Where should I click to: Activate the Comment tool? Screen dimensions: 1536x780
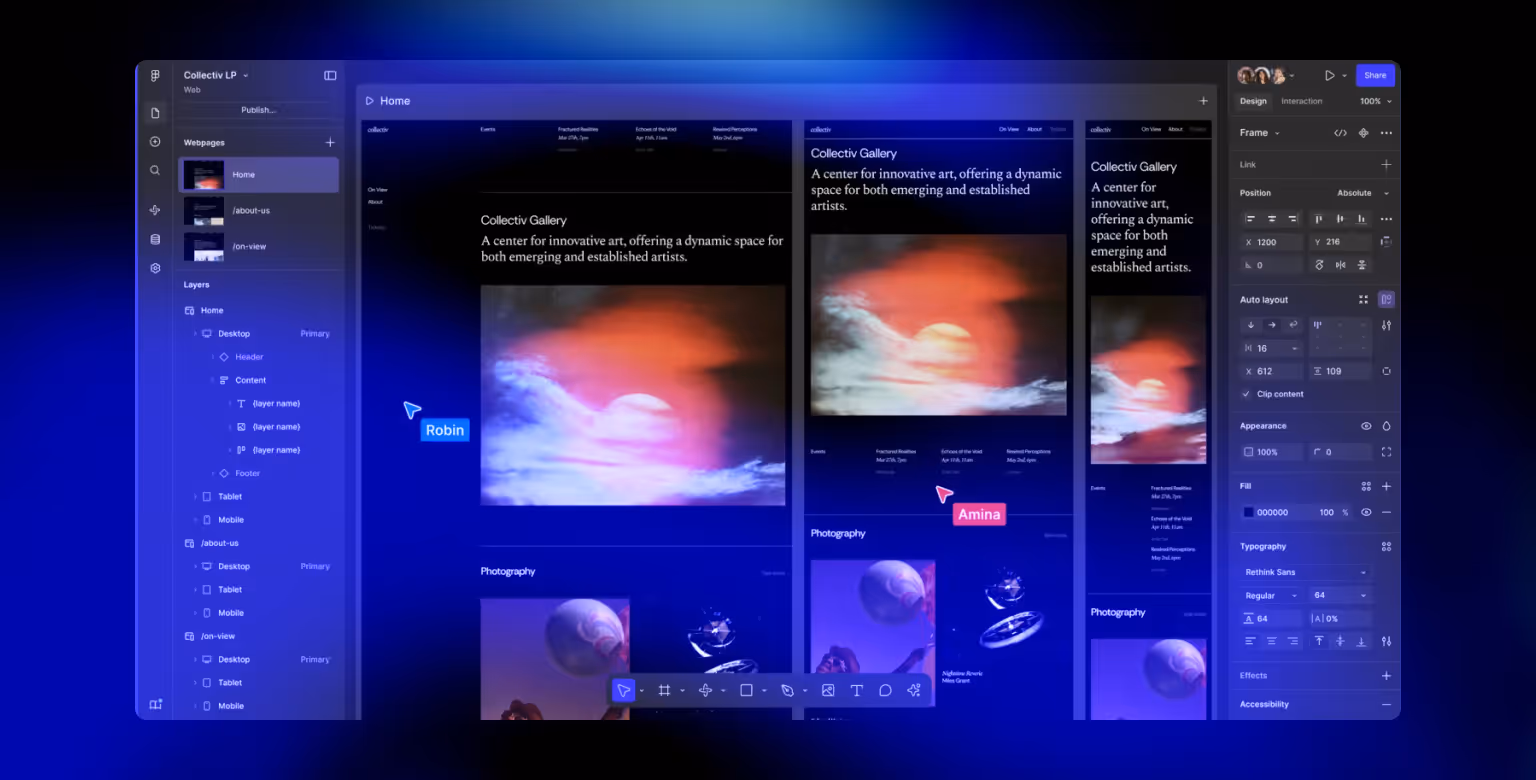885,690
